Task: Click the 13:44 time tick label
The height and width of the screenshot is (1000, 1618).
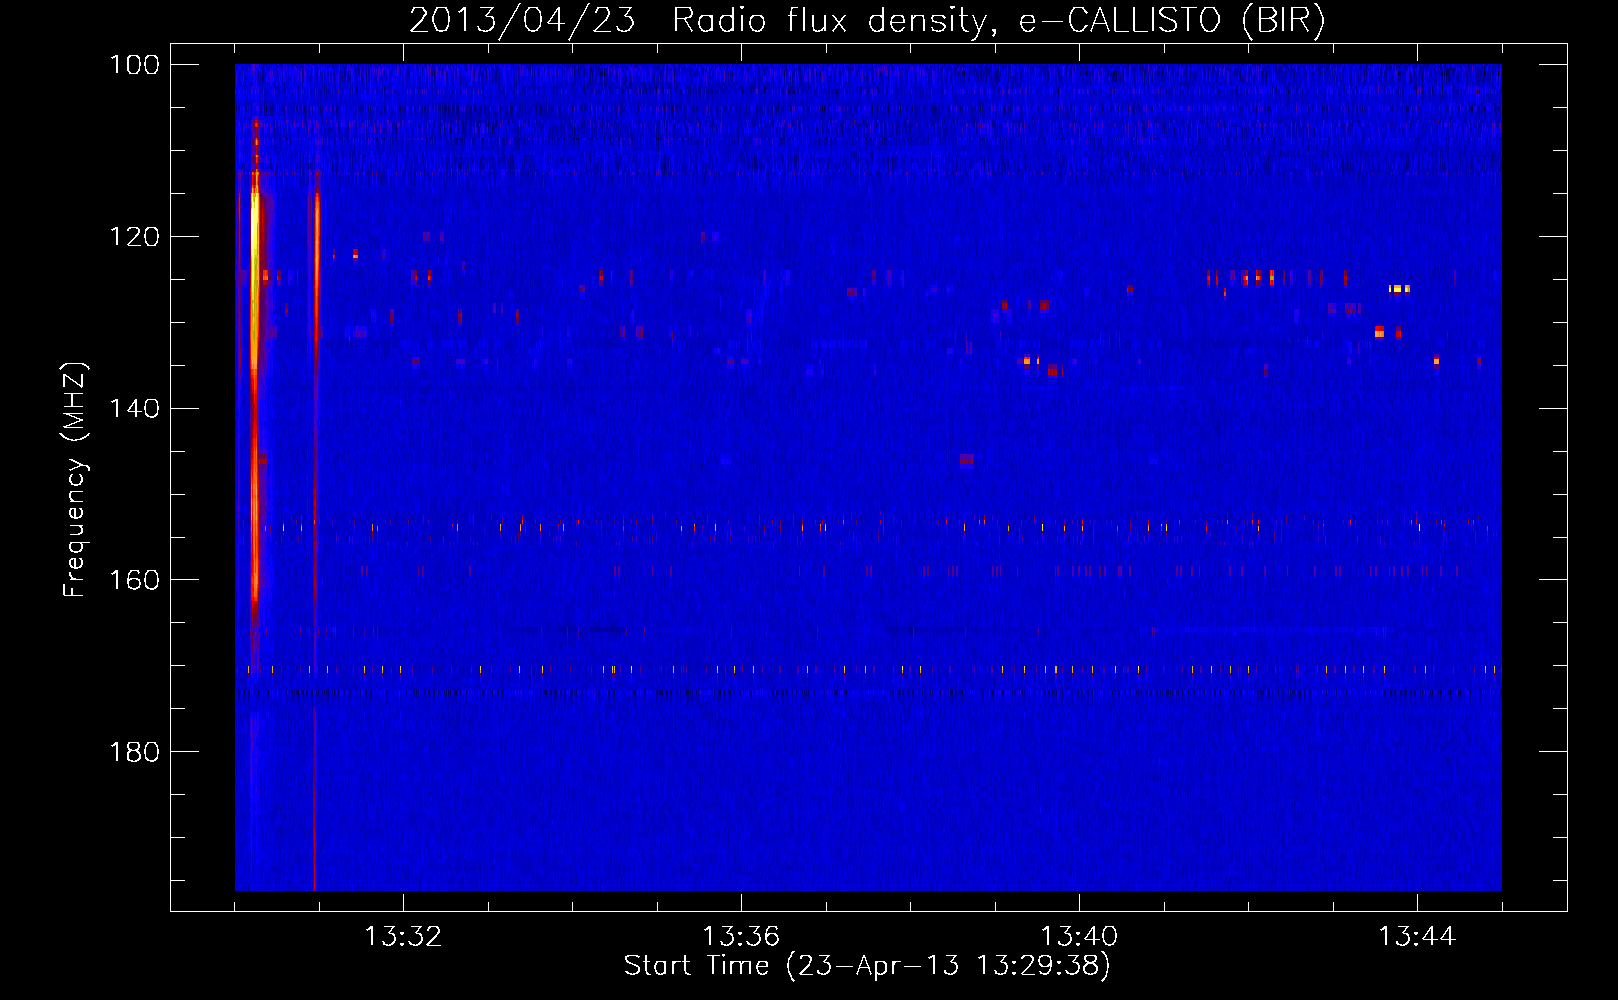Action: click(1417, 937)
